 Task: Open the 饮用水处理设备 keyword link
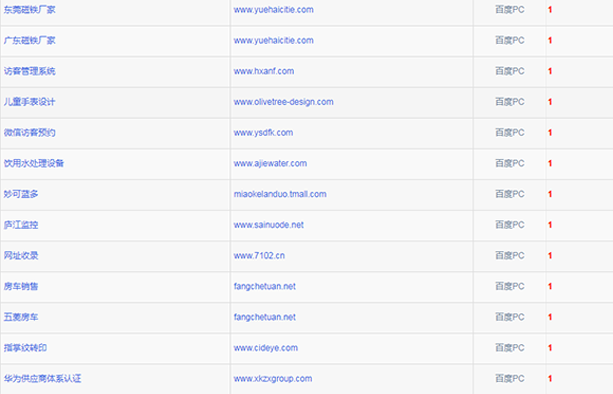pyautogui.click(x=34, y=163)
